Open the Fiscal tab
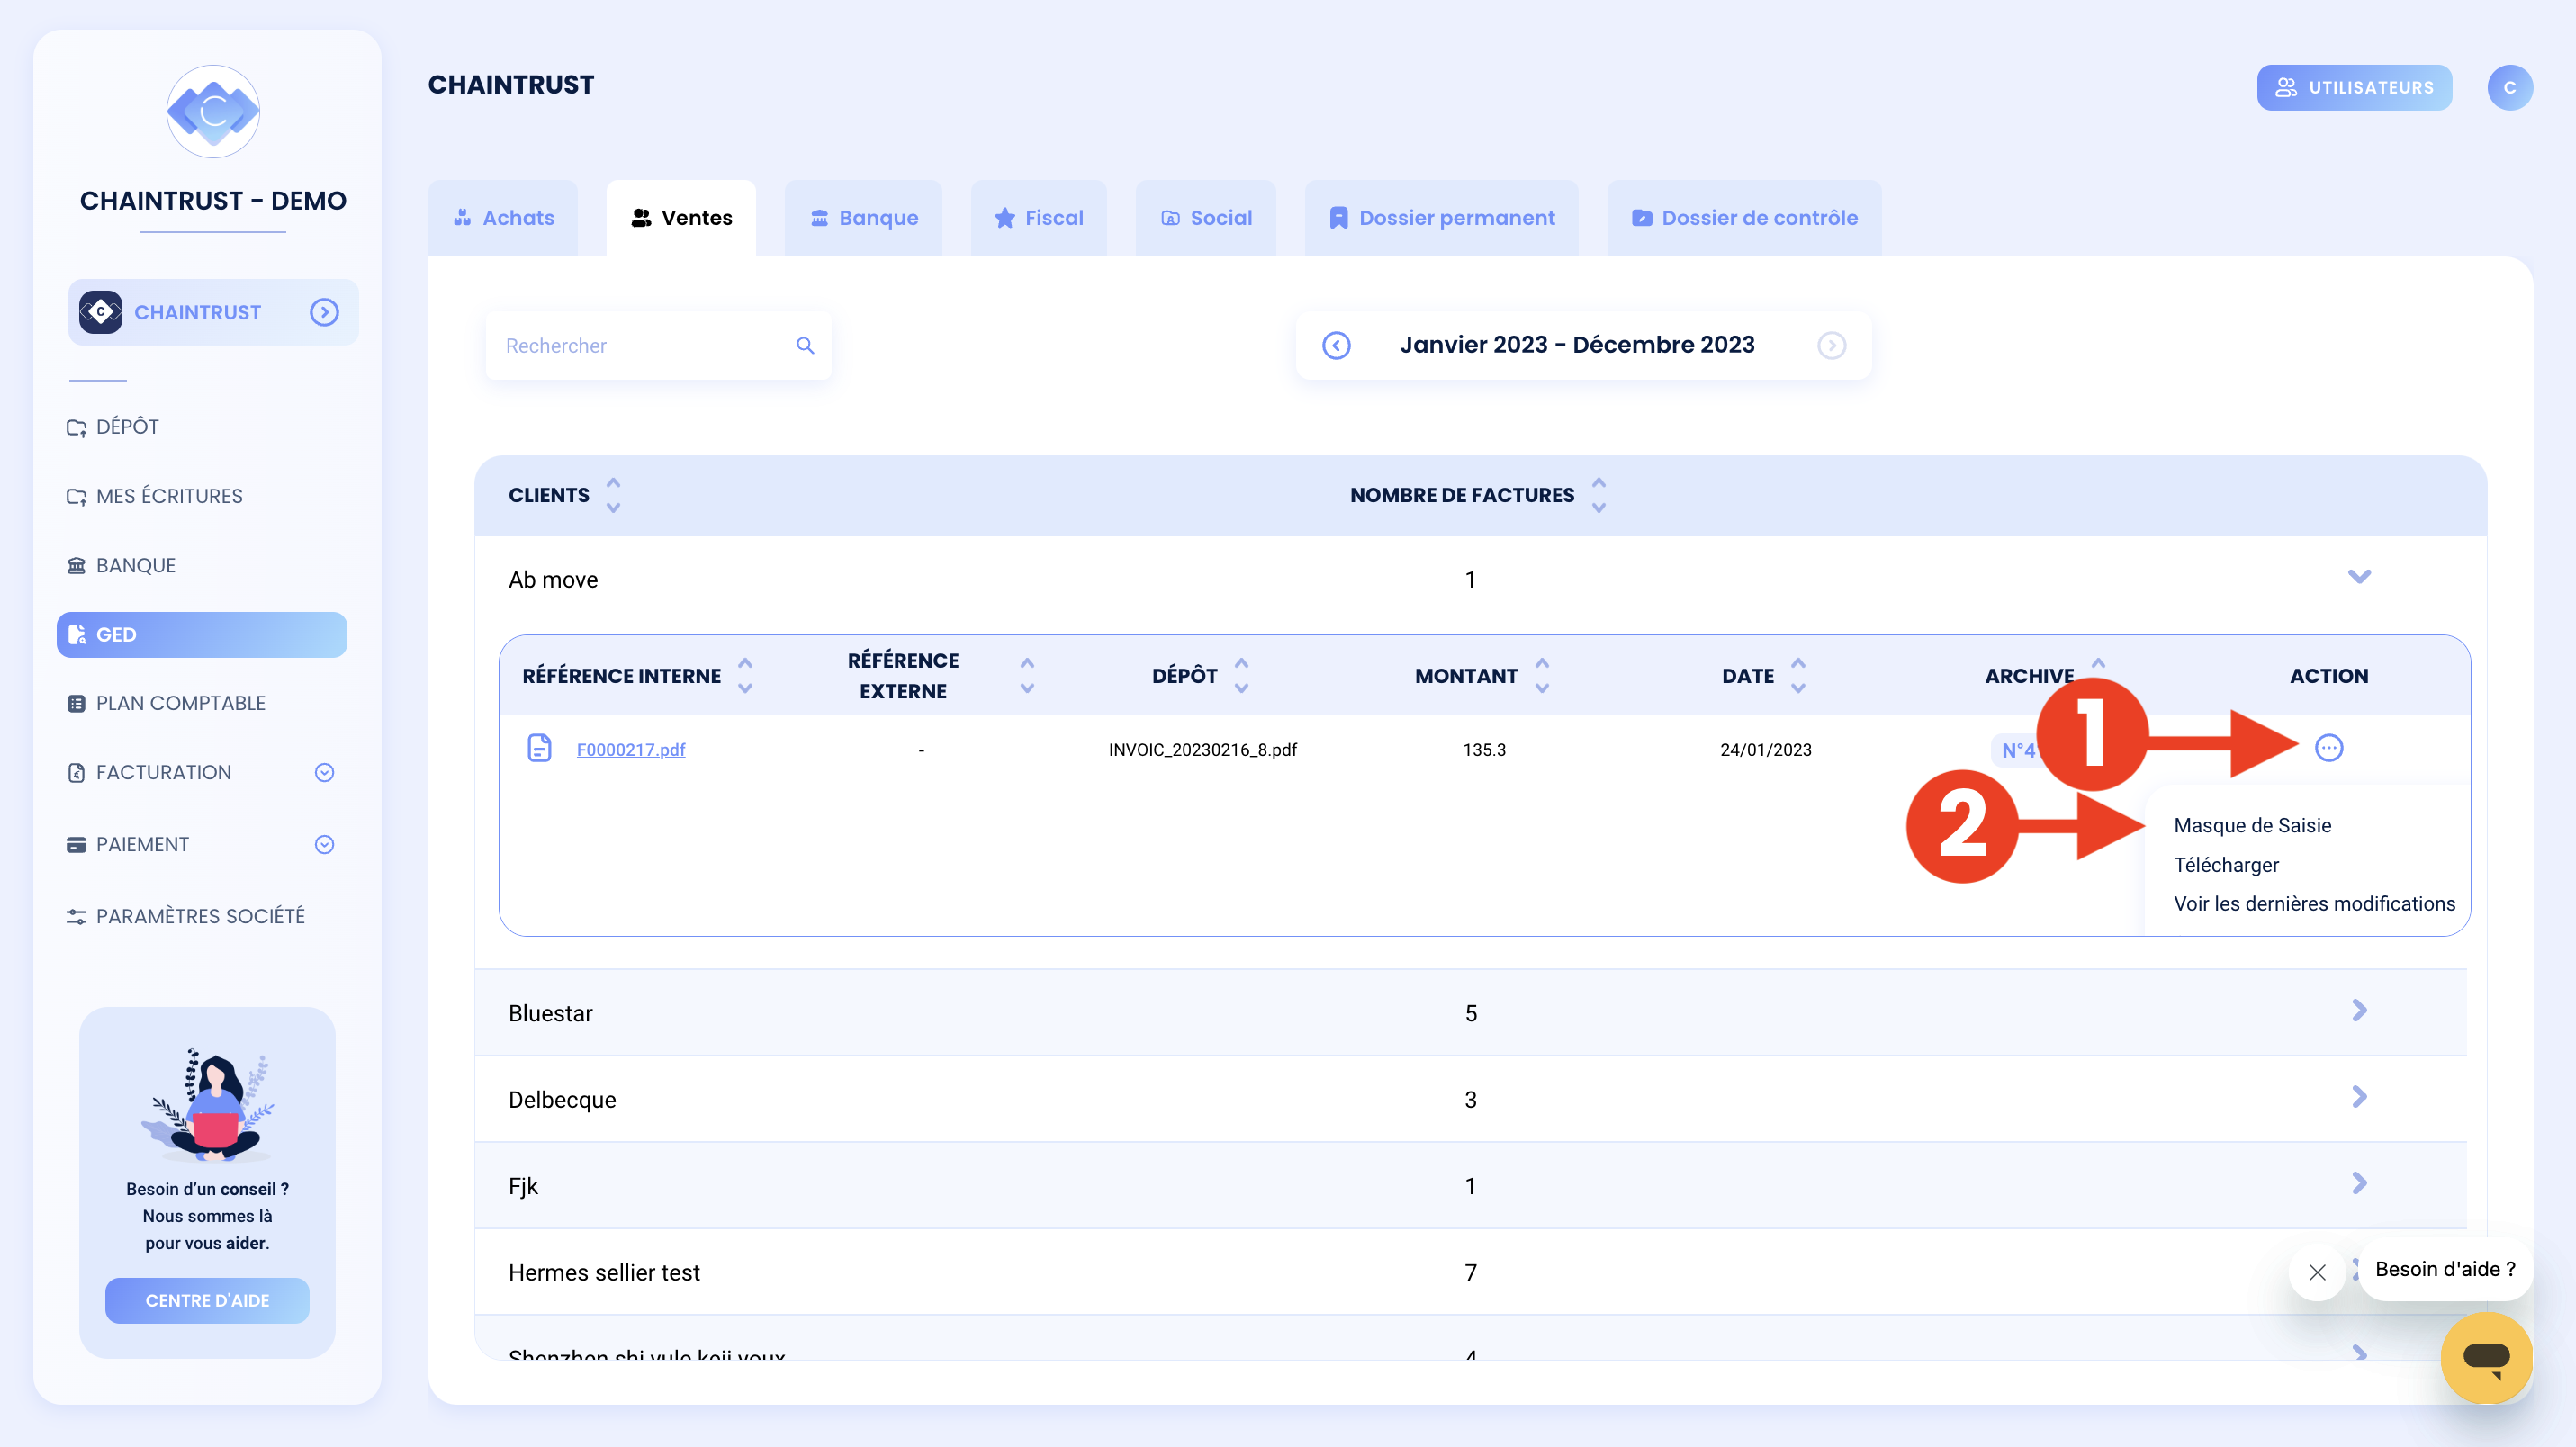Viewport: 2576px width, 1447px height. [1039, 218]
